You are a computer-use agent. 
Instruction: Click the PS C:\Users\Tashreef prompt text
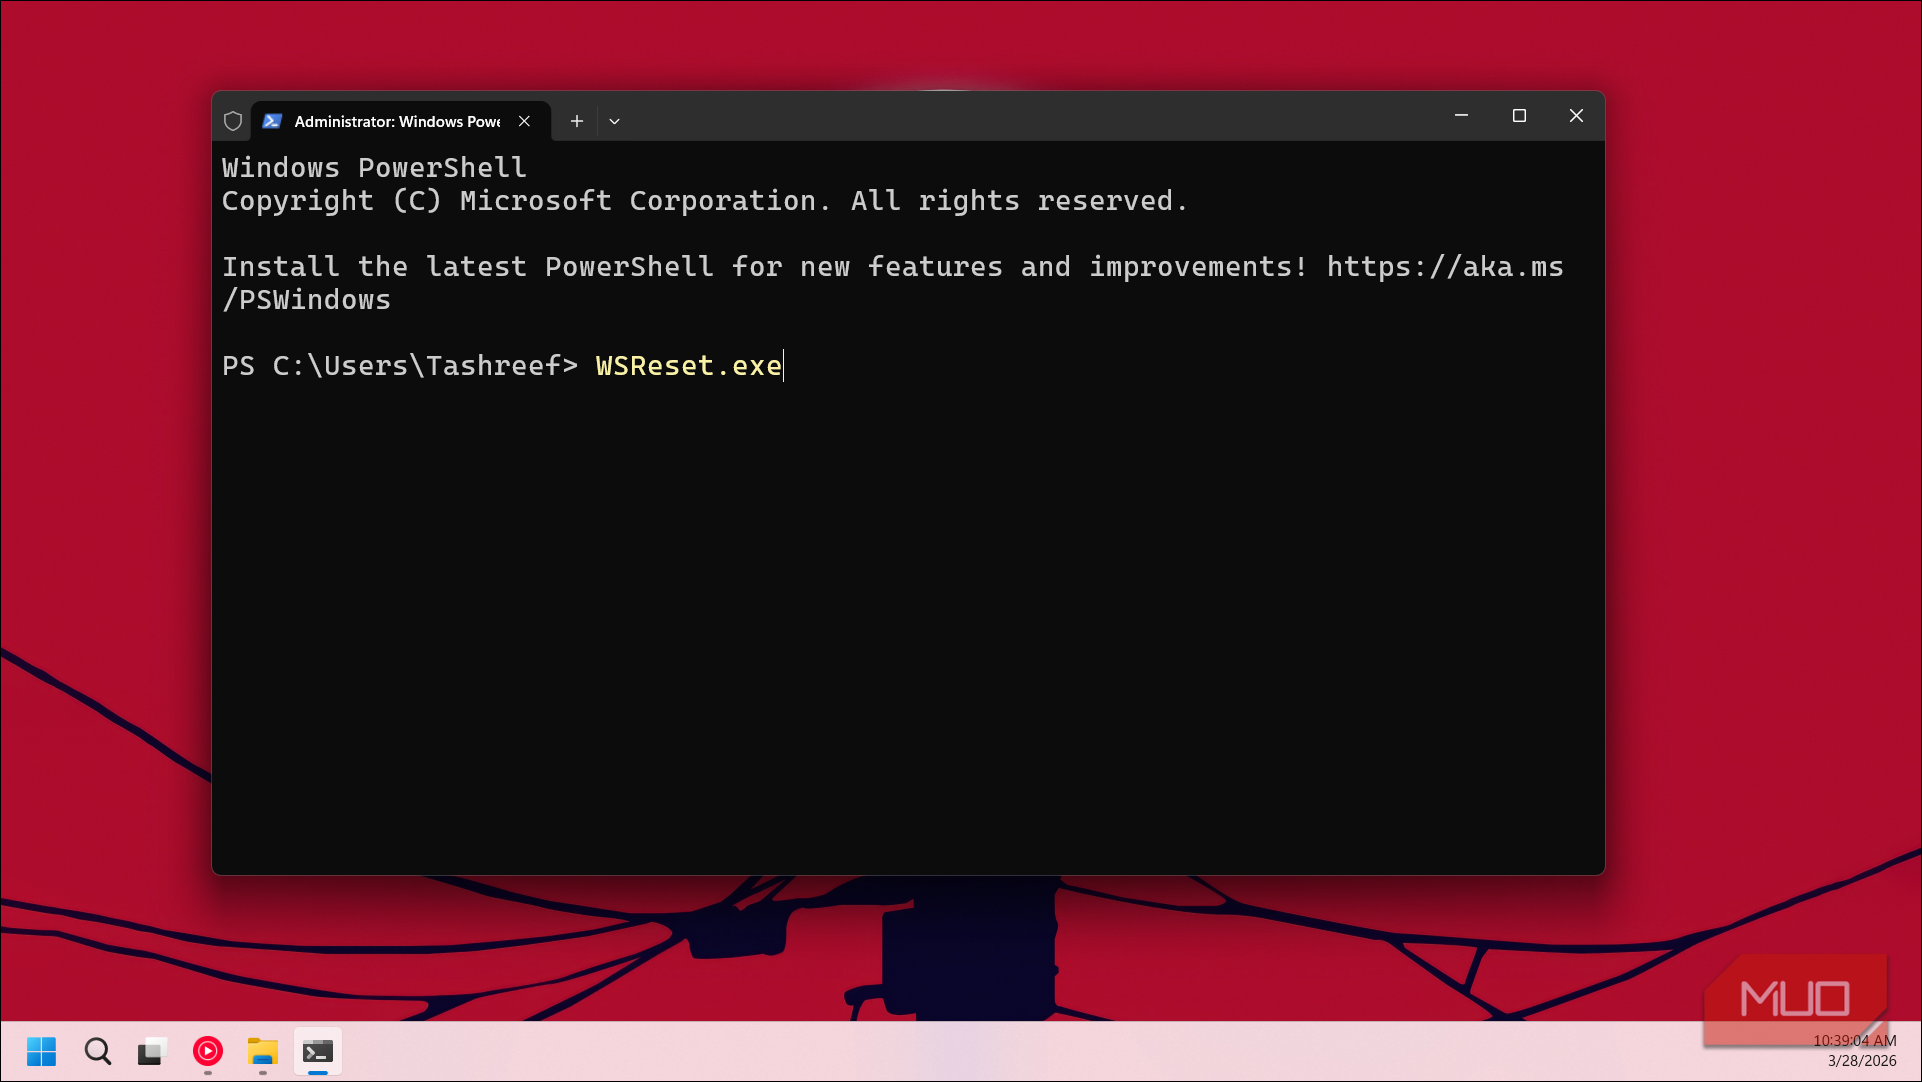tap(399, 366)
